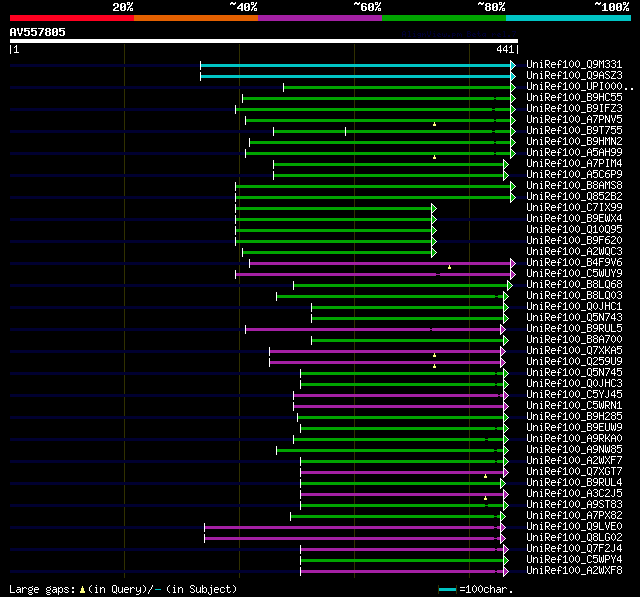Image resolution: width=640 pixels, height=597 pixels.
Task: Select the UniRef100_Q10Q95 label
Action: (574, 230)
